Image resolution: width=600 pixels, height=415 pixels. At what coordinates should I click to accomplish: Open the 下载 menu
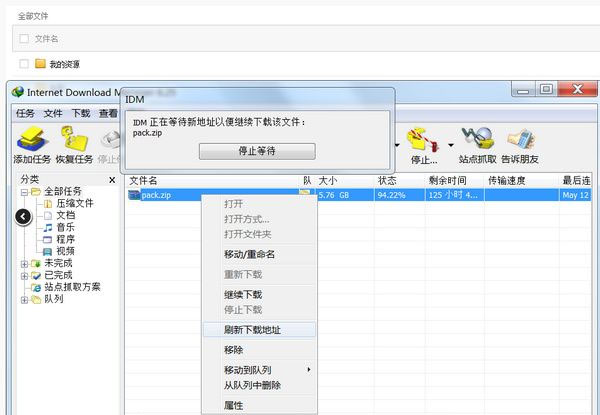[81, 113]
